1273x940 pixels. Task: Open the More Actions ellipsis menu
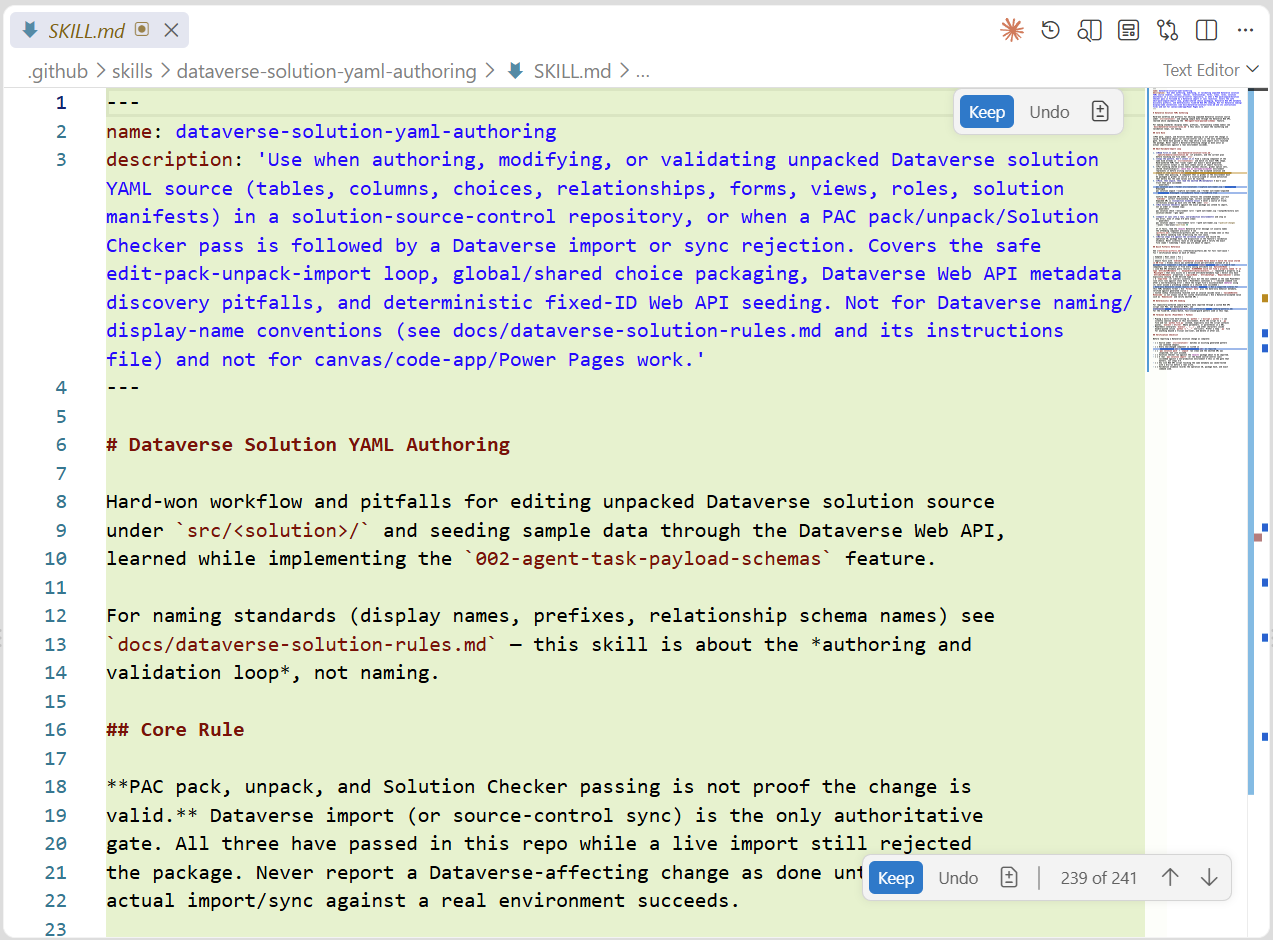1246,30
